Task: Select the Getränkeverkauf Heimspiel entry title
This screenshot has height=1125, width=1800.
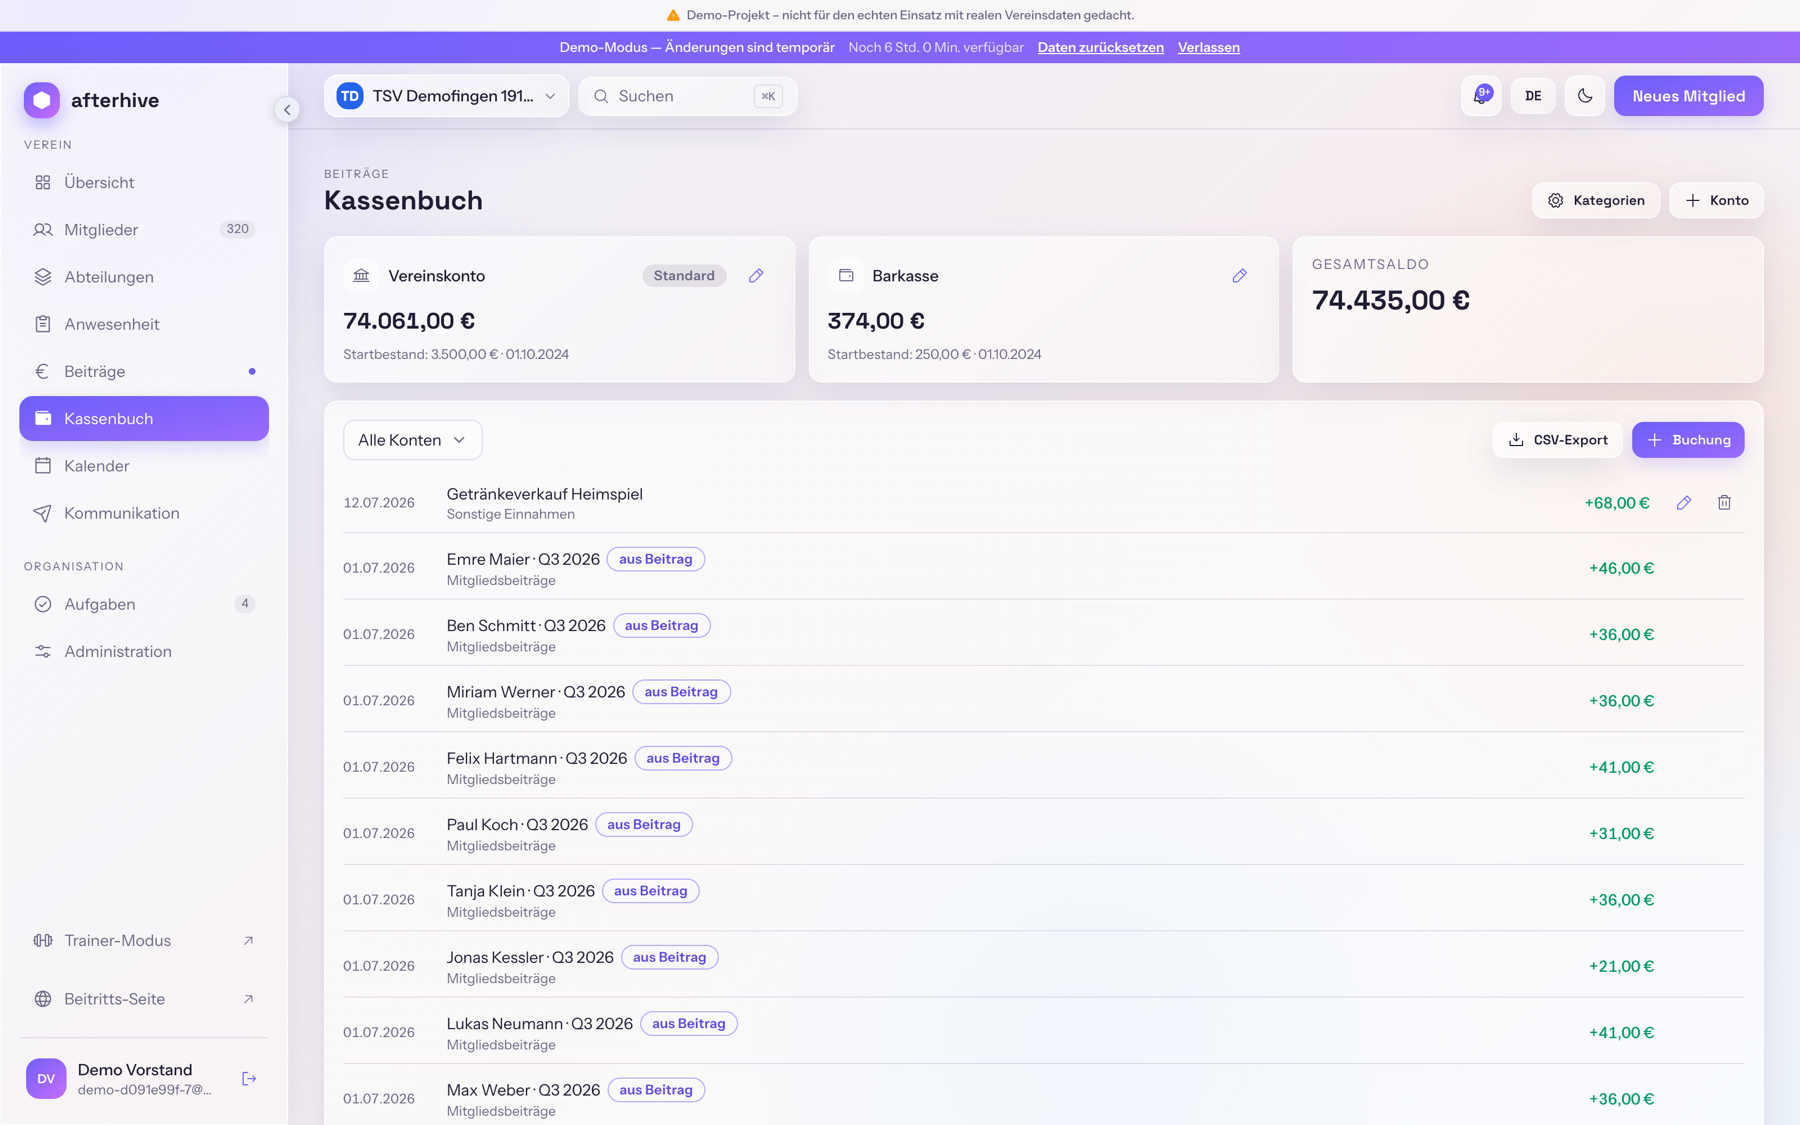Action: [544, 494]
